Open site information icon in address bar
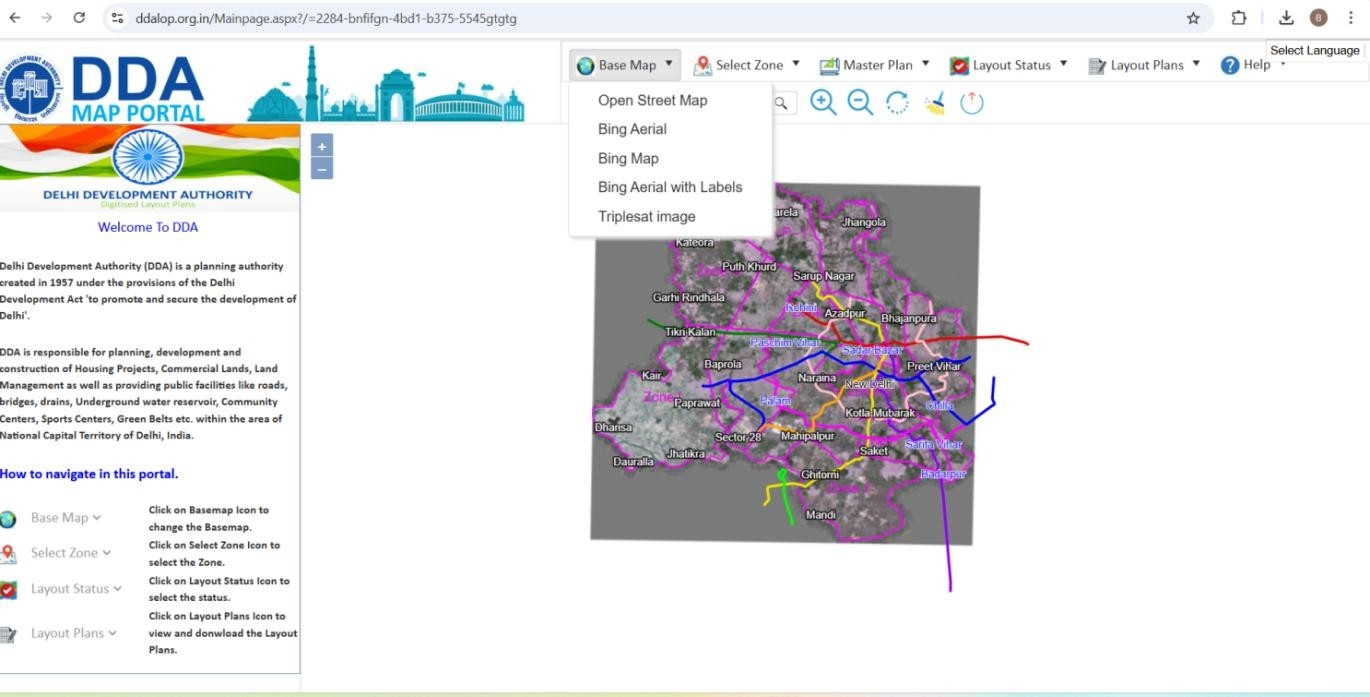This screenshot has height=697, width=1370. (x=118, y=18)
